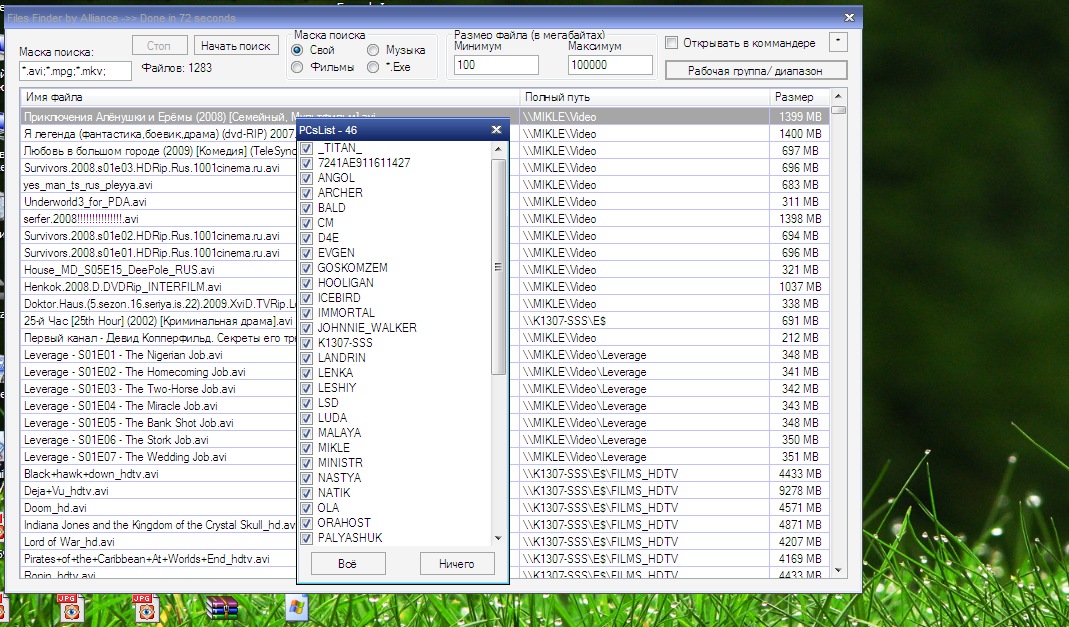
Task: Uncheck the MIKLE computer in PCsList
Action: point(307,448)
